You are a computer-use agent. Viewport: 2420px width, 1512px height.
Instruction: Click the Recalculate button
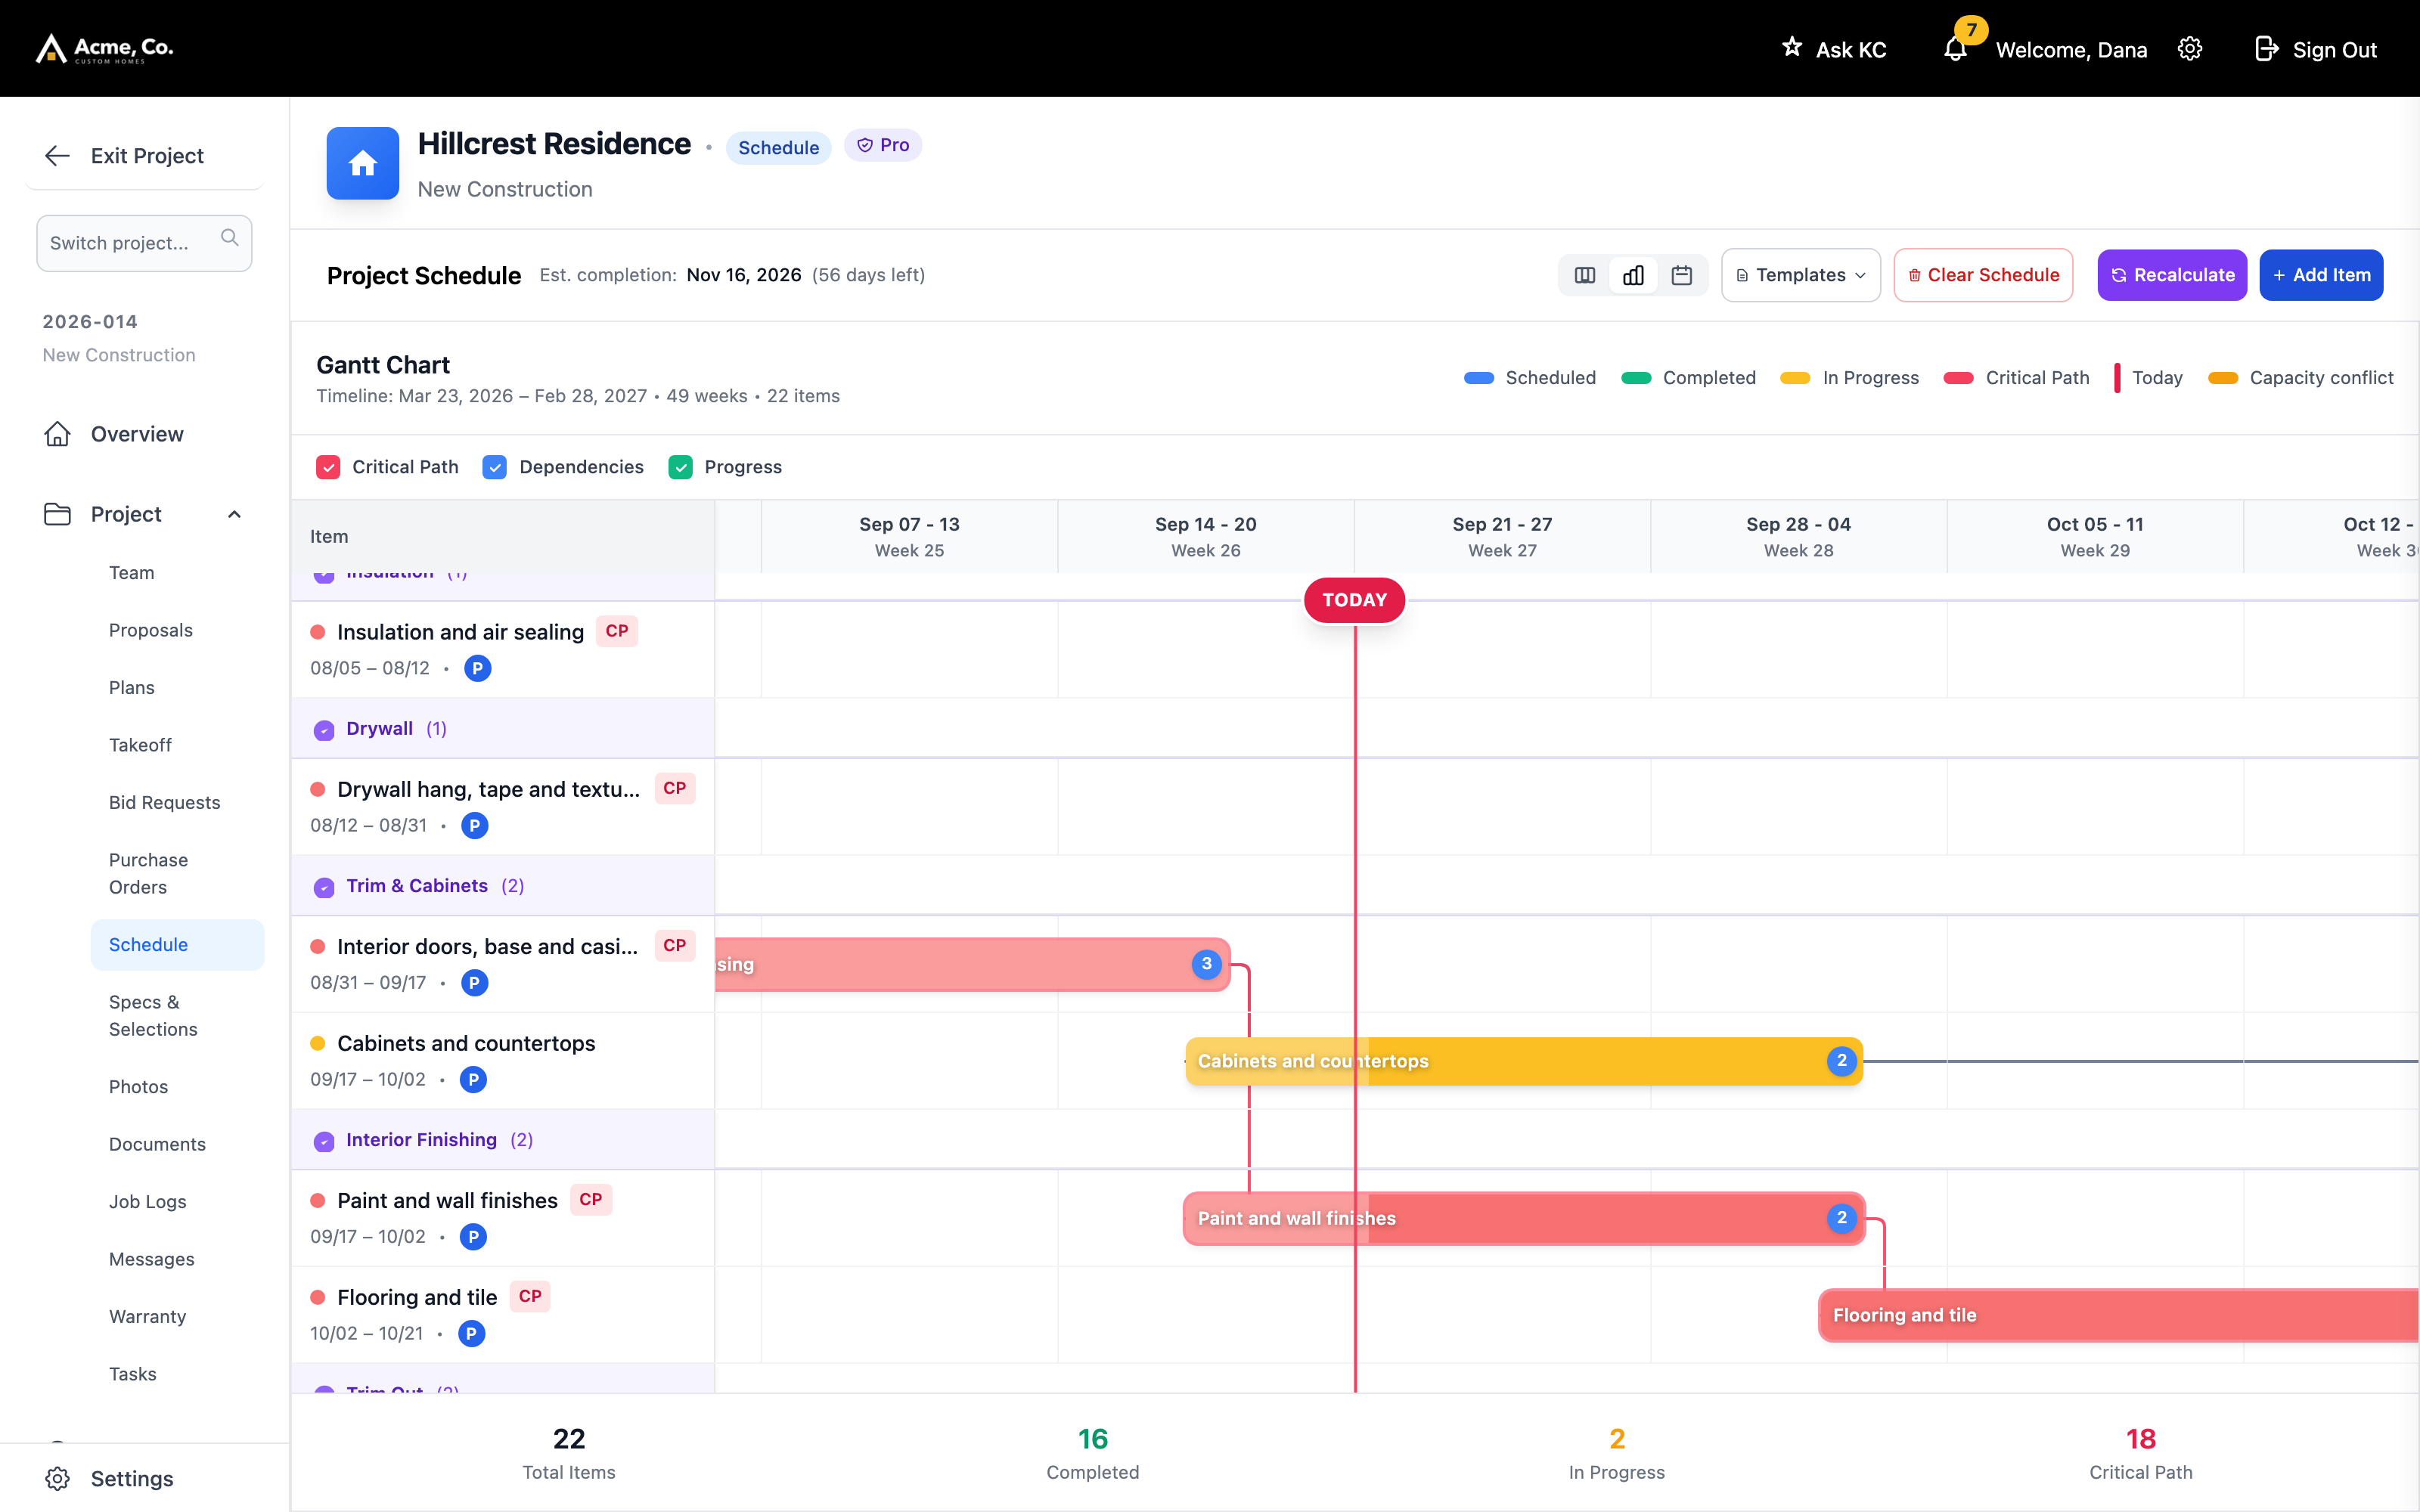(x=2172, y=275)
